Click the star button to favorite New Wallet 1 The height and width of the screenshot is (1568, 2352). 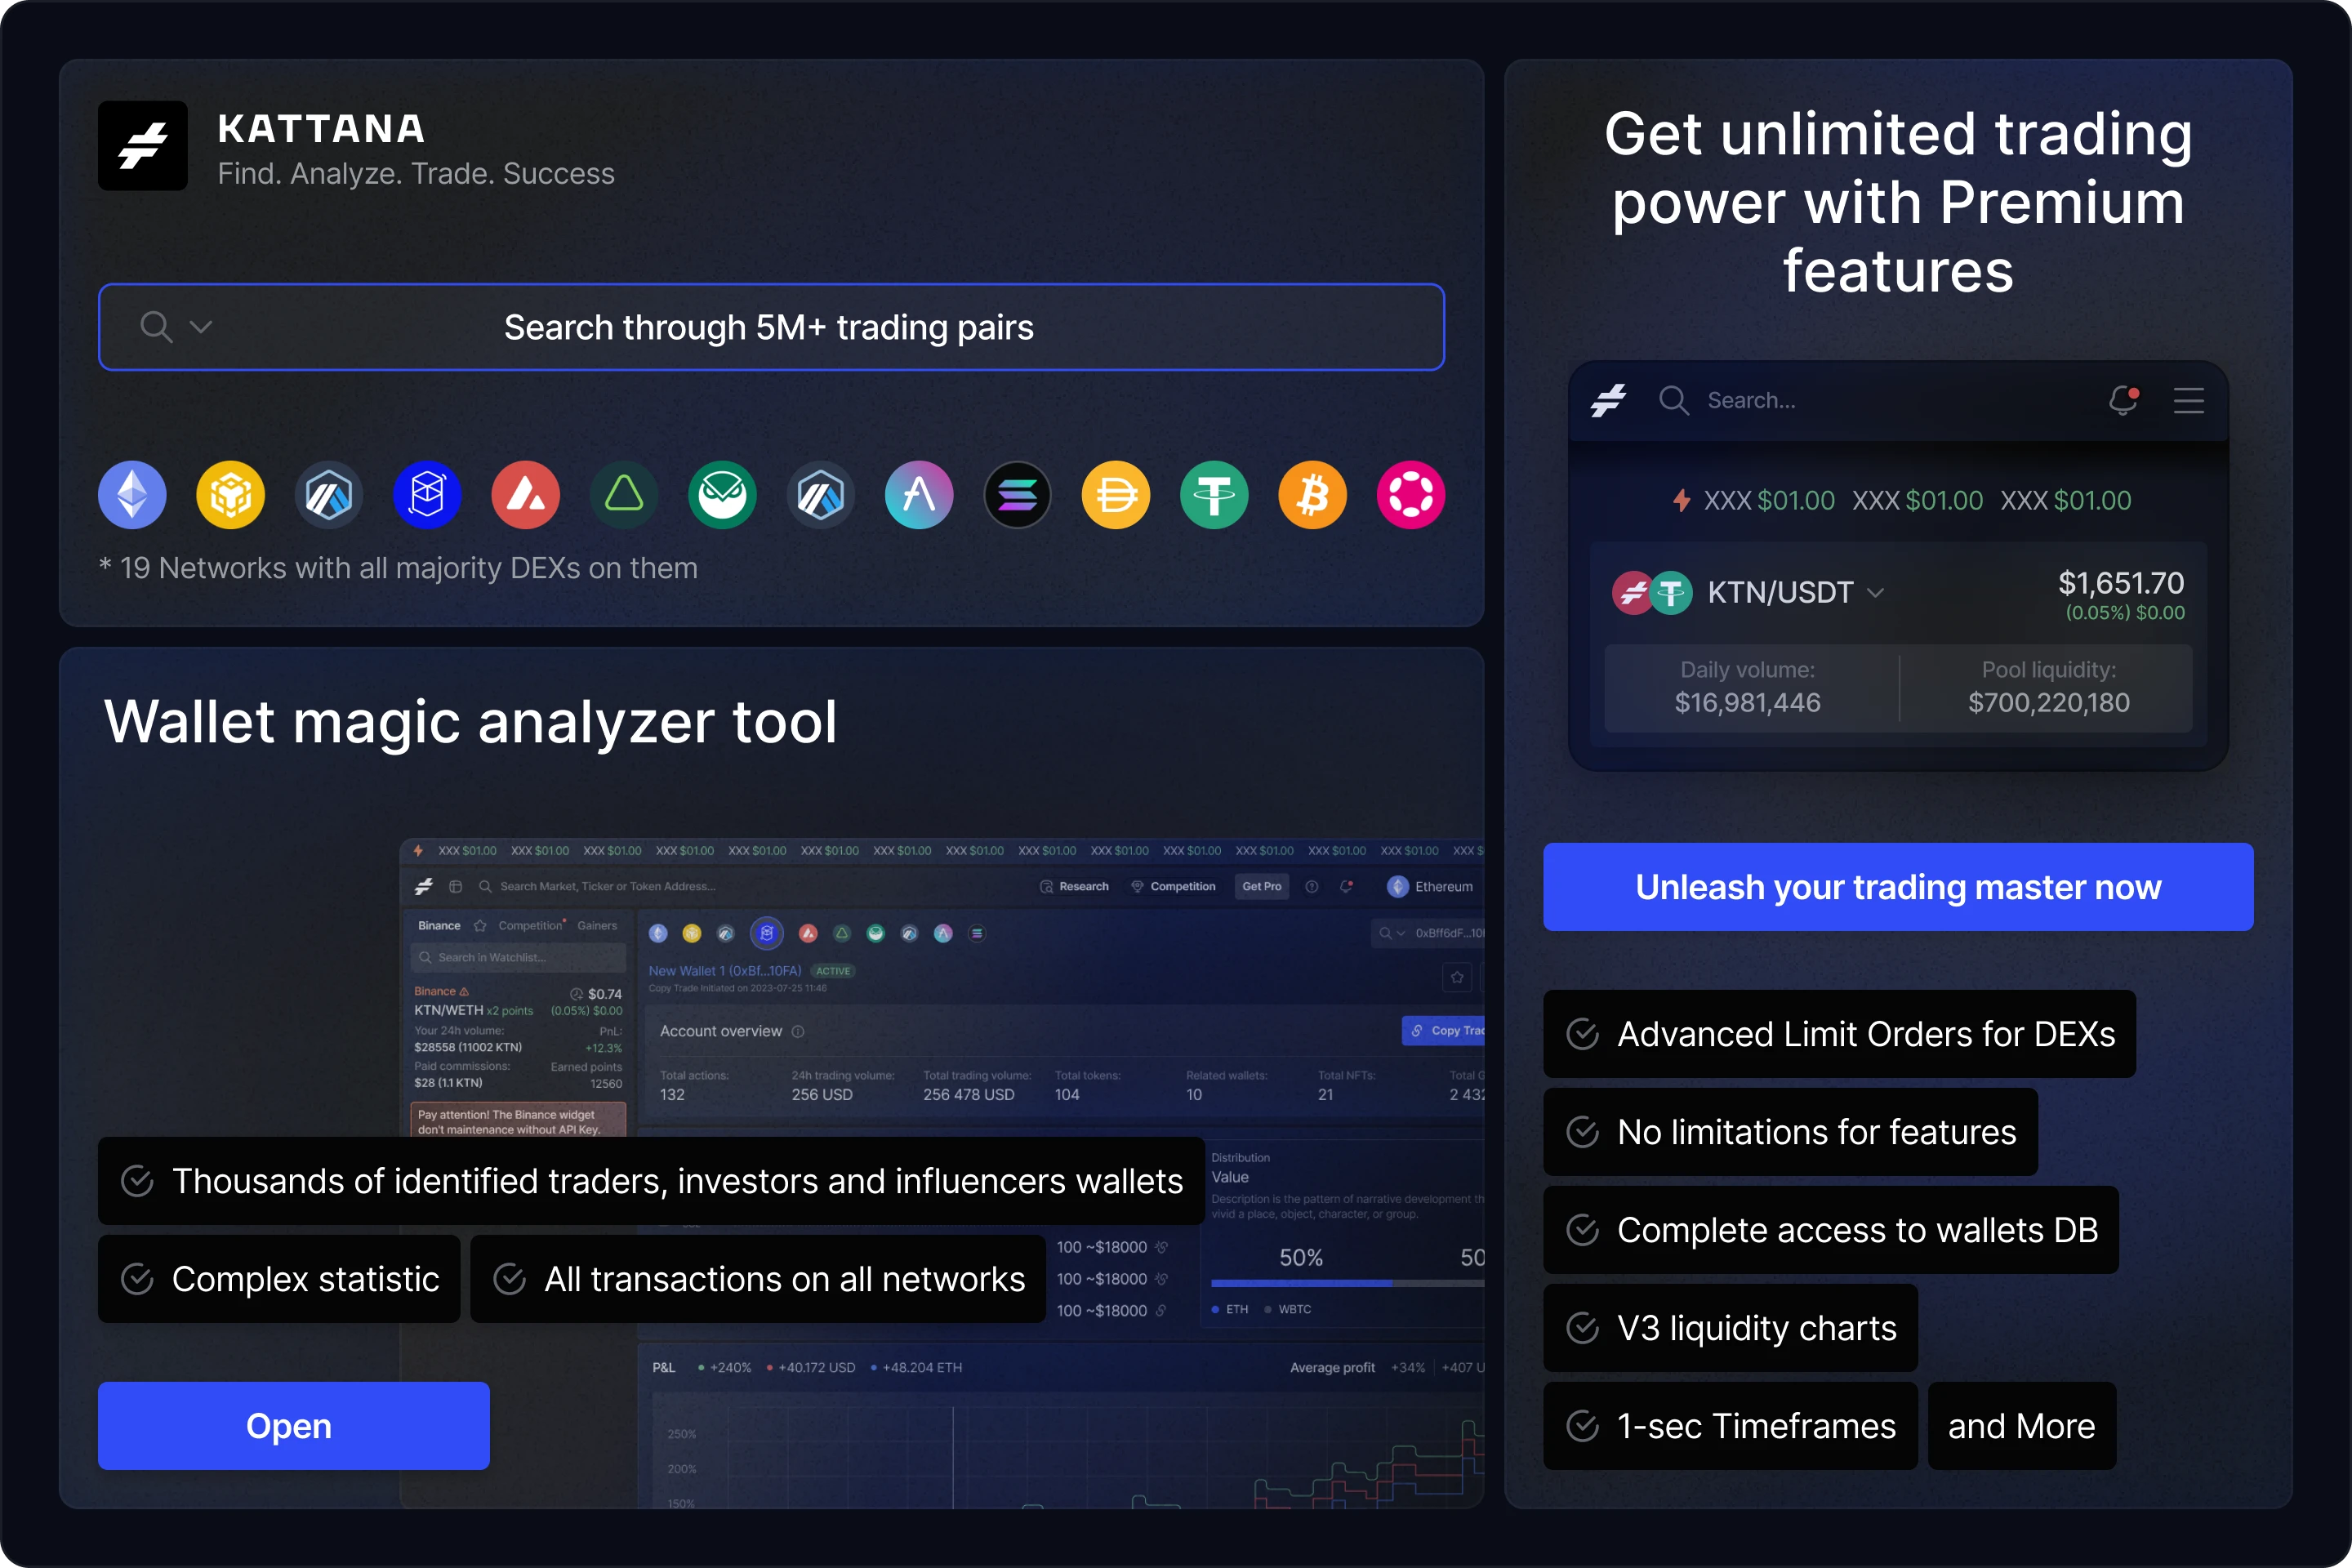(1457, 977)
